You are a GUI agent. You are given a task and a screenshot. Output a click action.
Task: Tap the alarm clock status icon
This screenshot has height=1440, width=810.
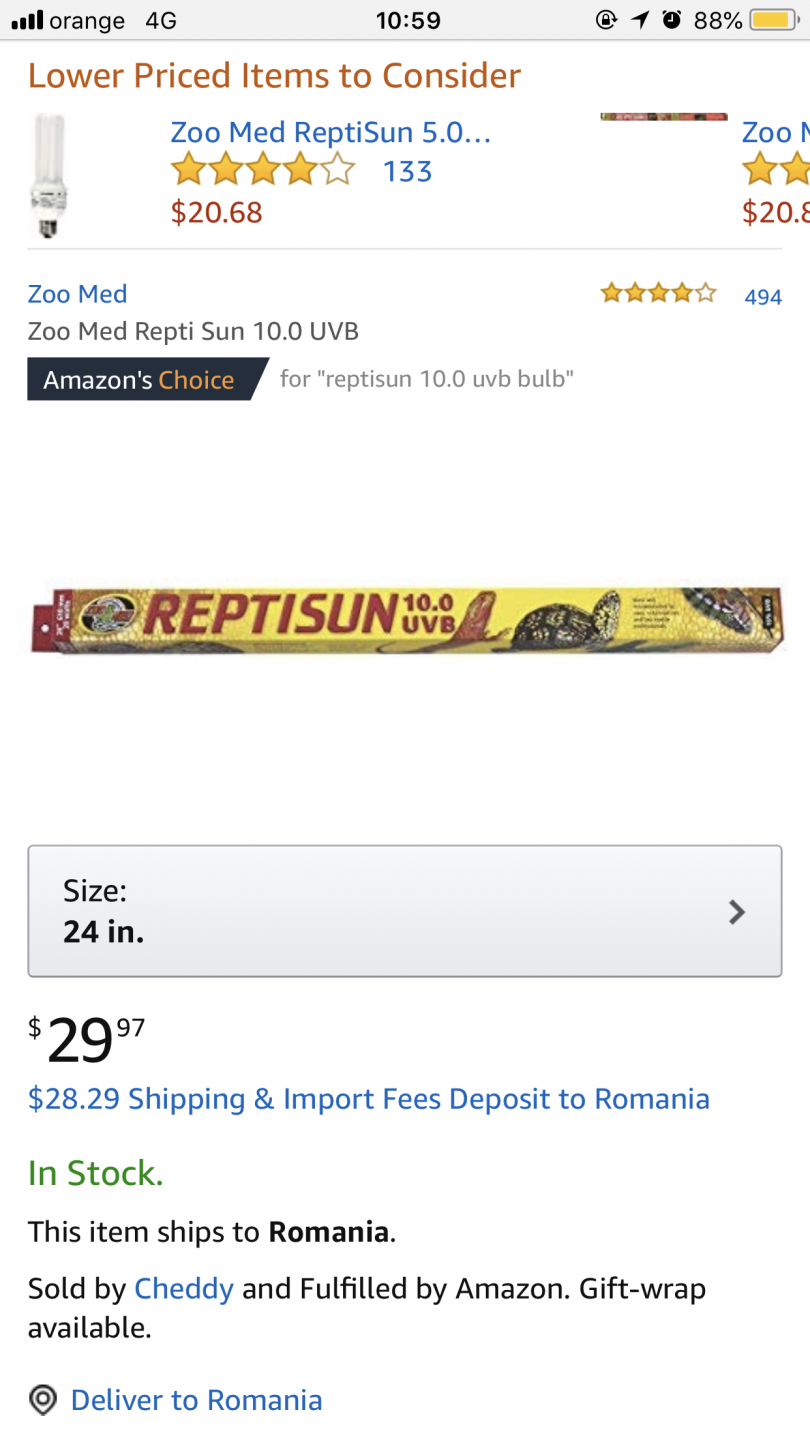[x=672, y=20]
